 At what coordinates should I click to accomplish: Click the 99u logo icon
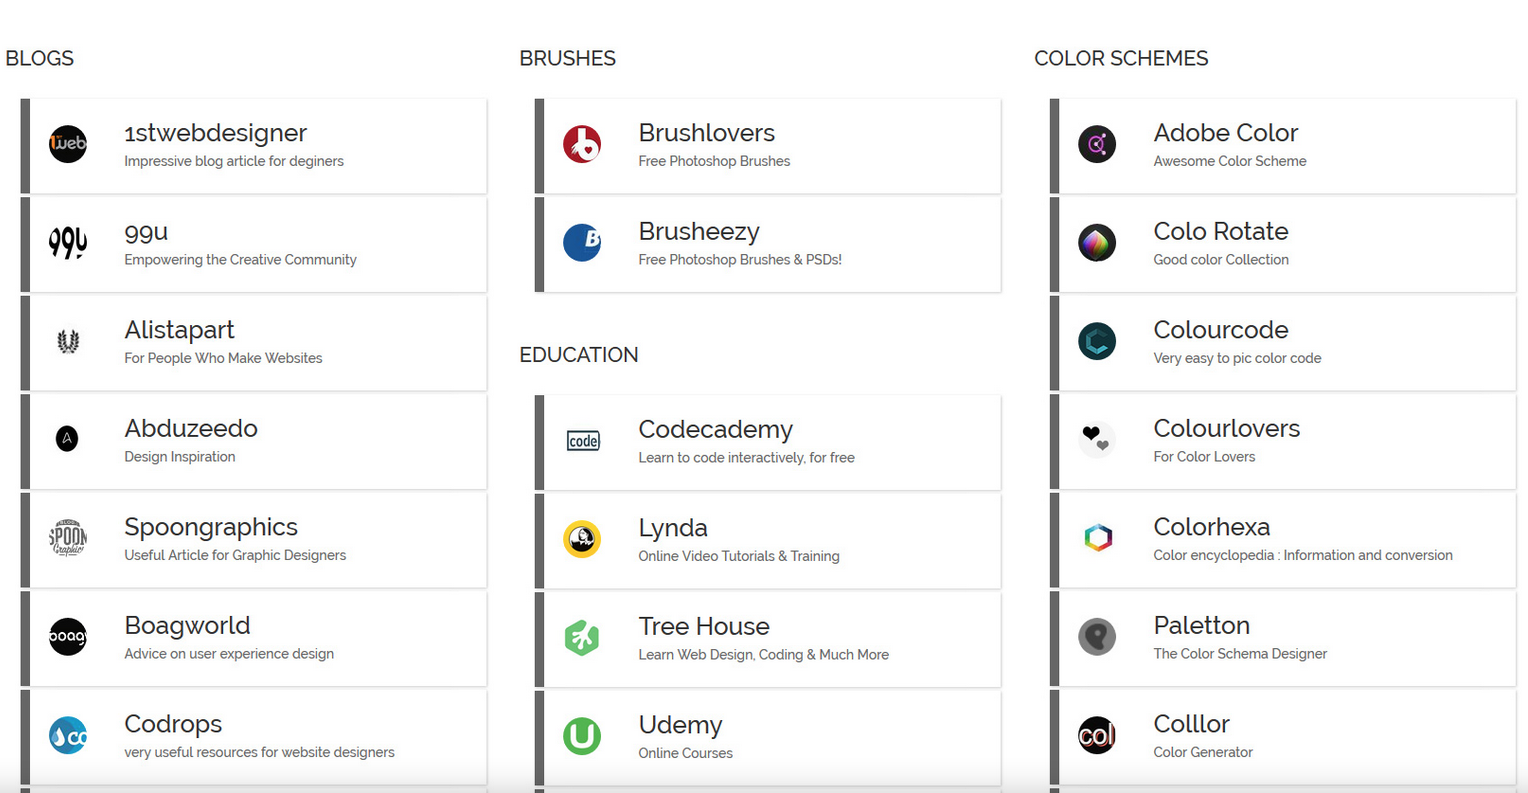pyautogui.click(x=68, y=242)
